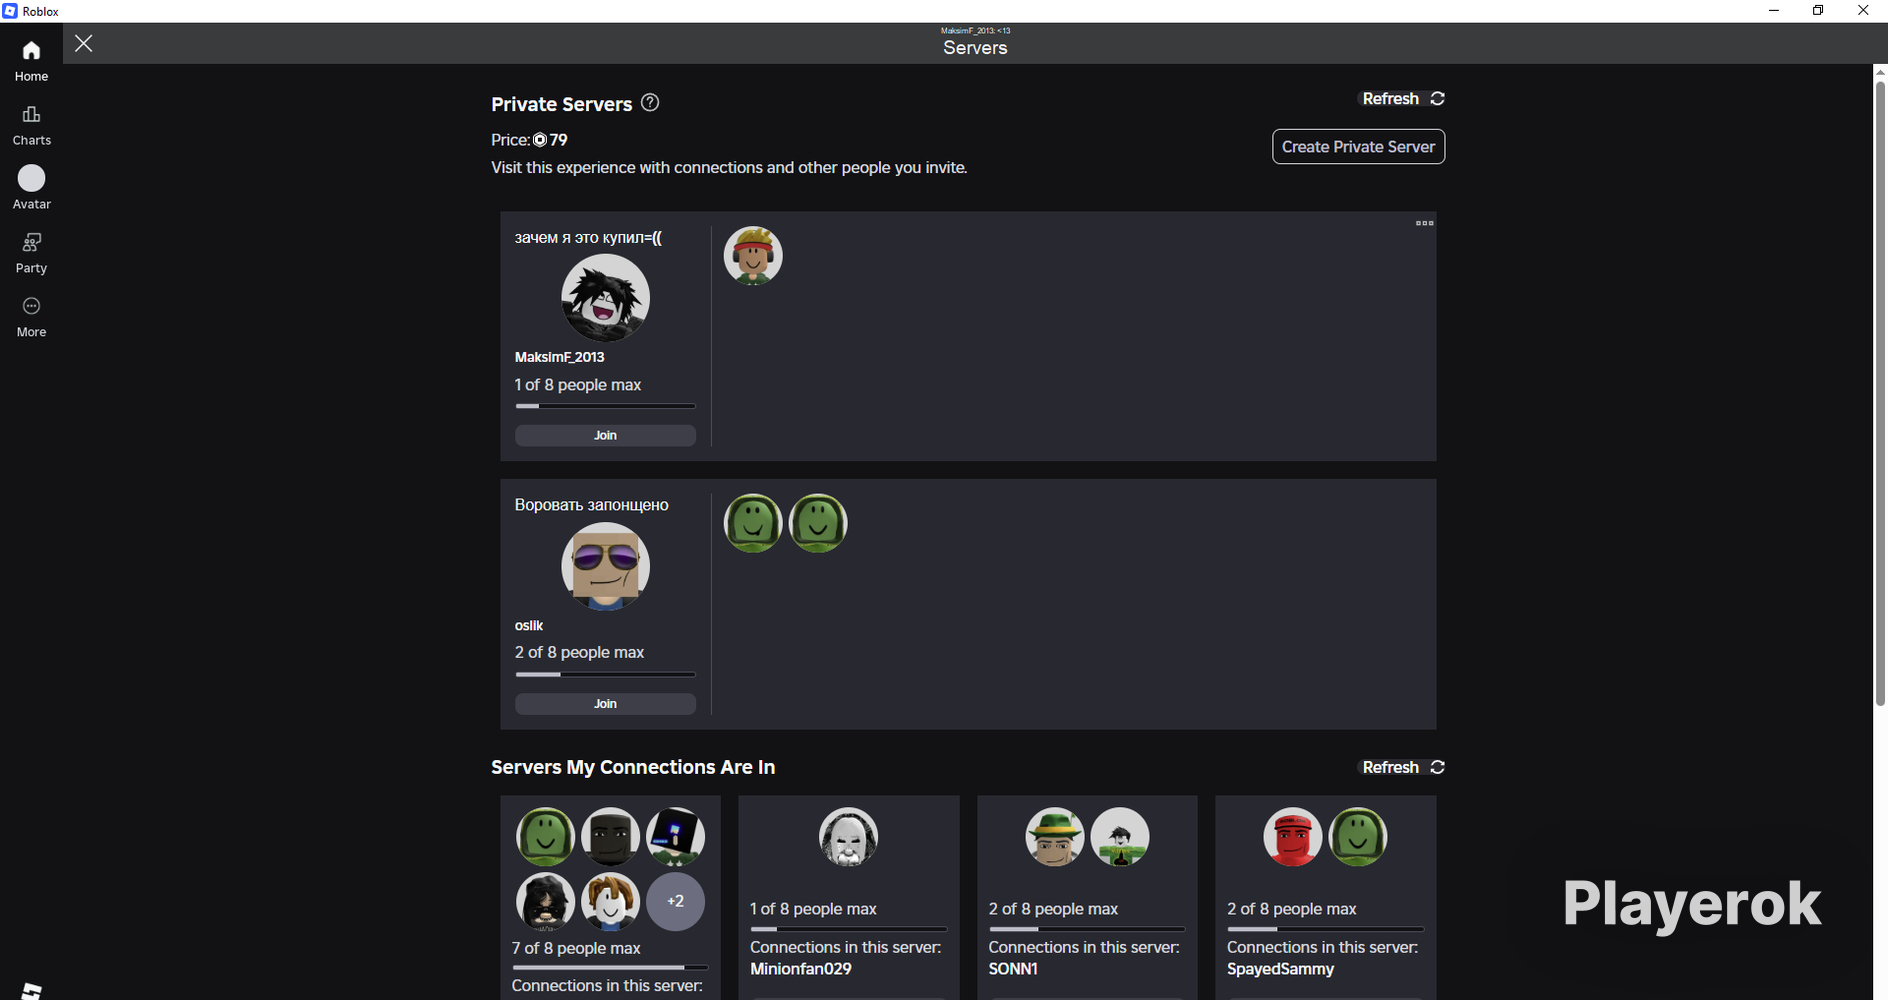Click the "Private Servers" heading
Viewport: 1888px width, 1000px height.
tap(561, 104)
